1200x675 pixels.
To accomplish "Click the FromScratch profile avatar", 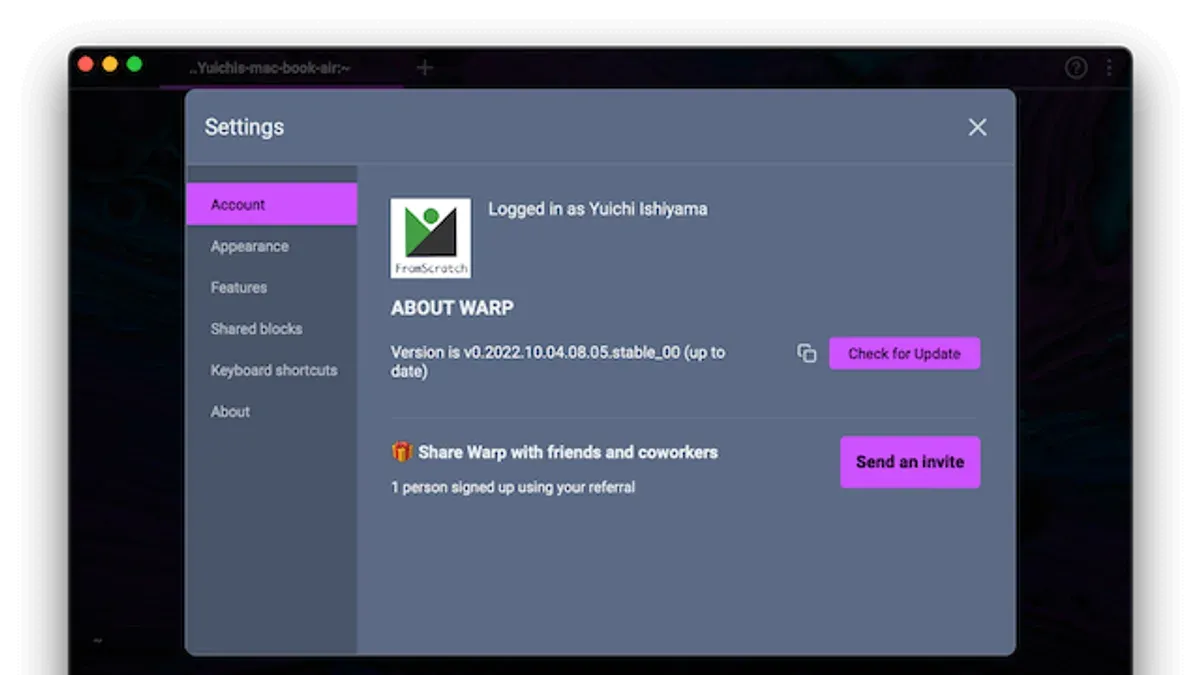I will [x=430, y=237].
